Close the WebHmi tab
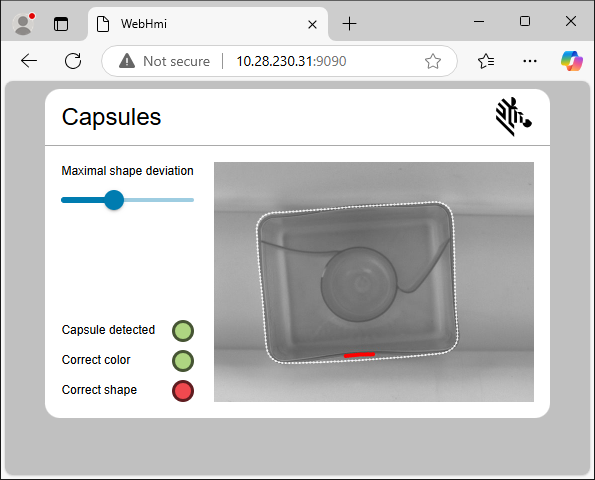The width and height of the screenshot is (595, 480). tap(312, 25)
